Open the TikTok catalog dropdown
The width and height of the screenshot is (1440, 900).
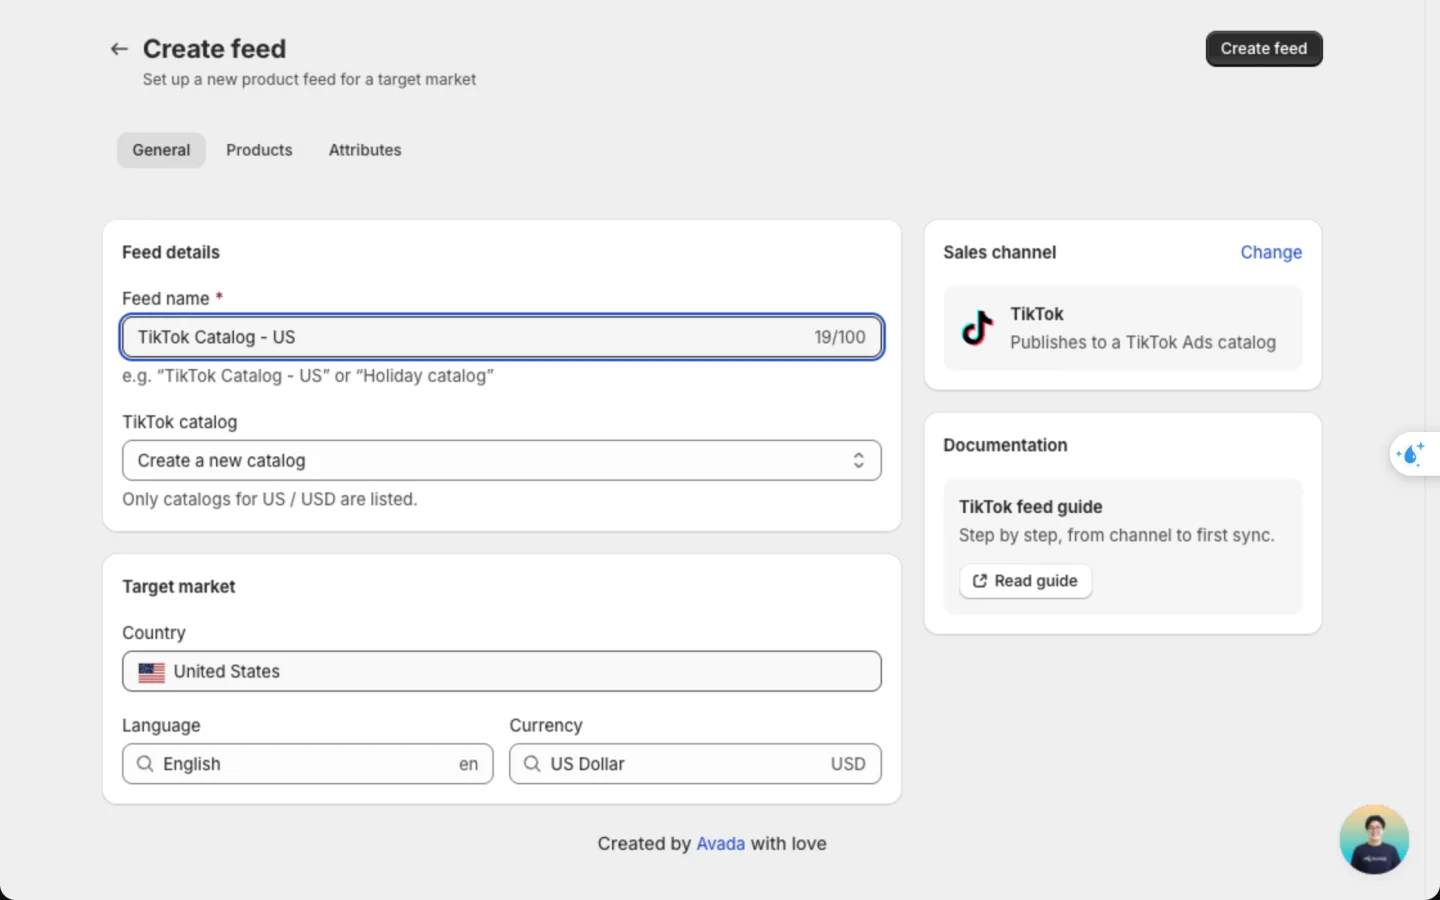(x=502, y=461)
